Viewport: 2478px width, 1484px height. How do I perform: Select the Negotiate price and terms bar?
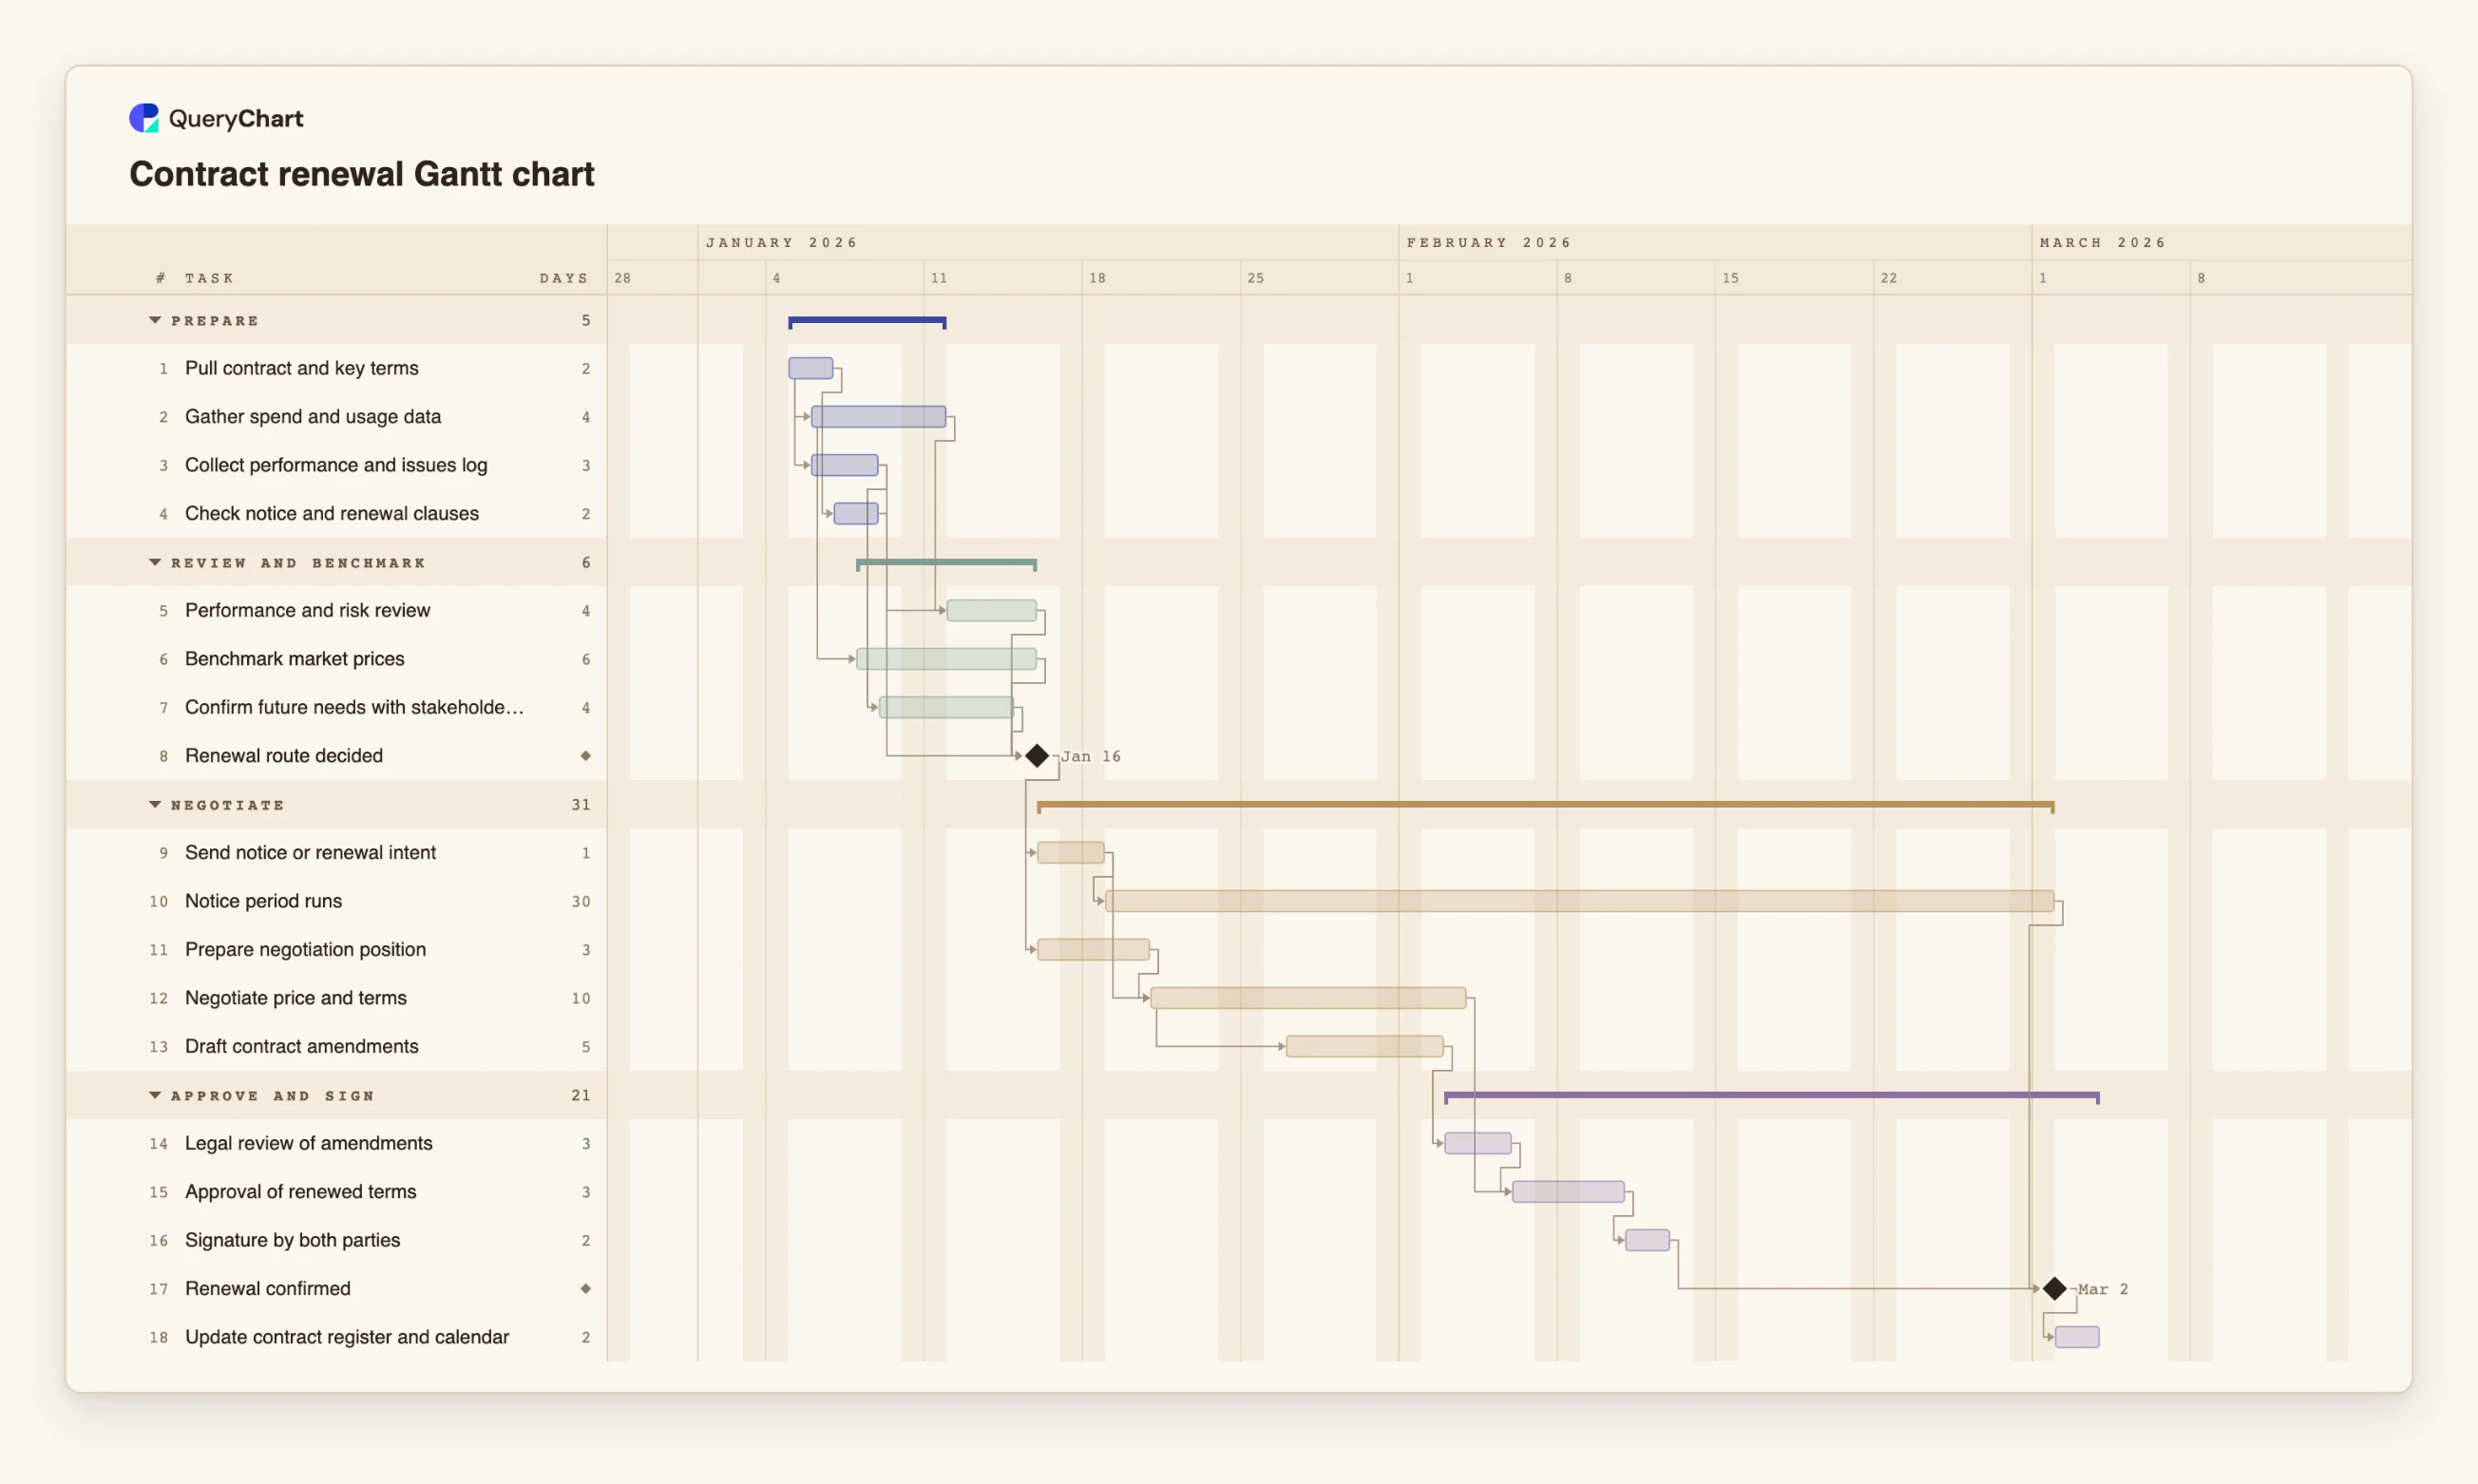(1308, 998)
